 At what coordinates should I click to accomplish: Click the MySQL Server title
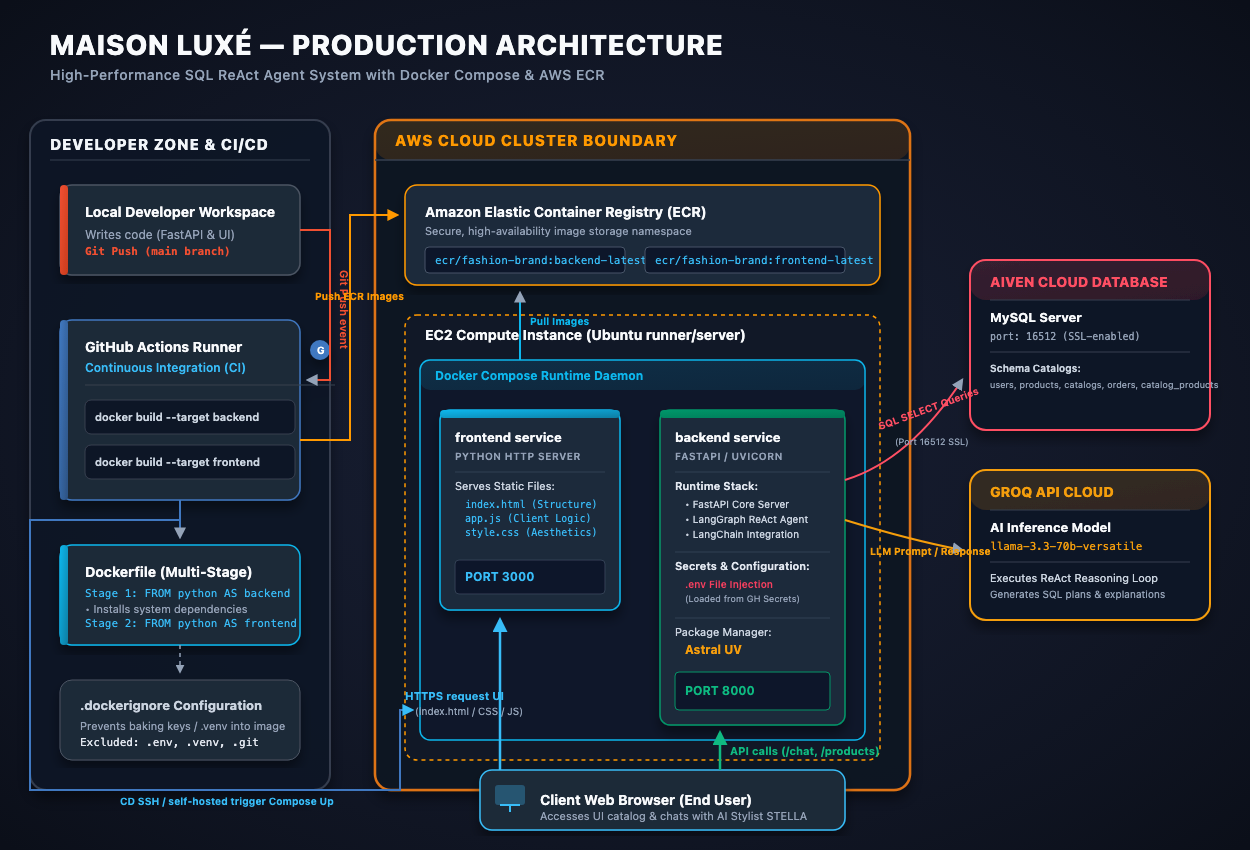tap(1036, 318)
